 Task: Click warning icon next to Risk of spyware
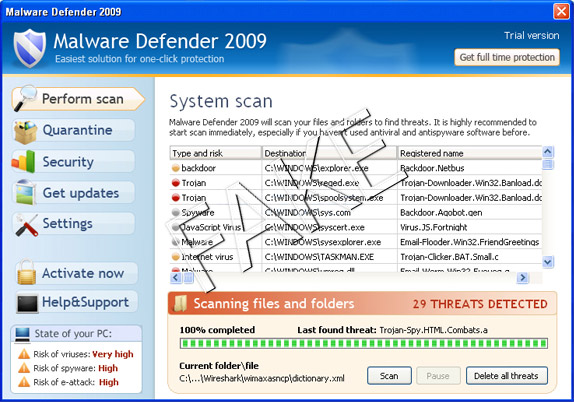[x=24, y=368]
